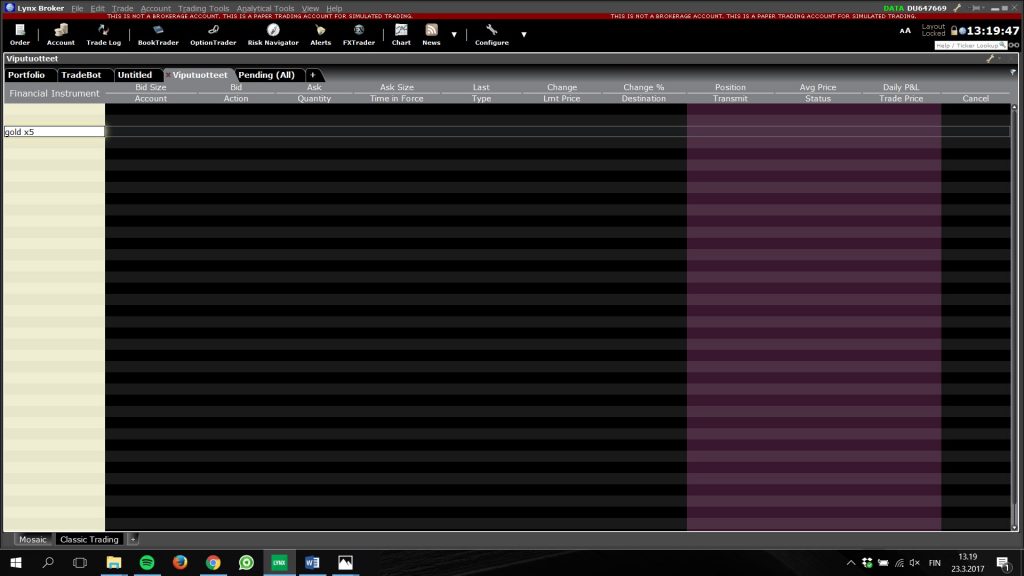
Task: Switch to the Untitled tab
Action: tap(135, 75)
